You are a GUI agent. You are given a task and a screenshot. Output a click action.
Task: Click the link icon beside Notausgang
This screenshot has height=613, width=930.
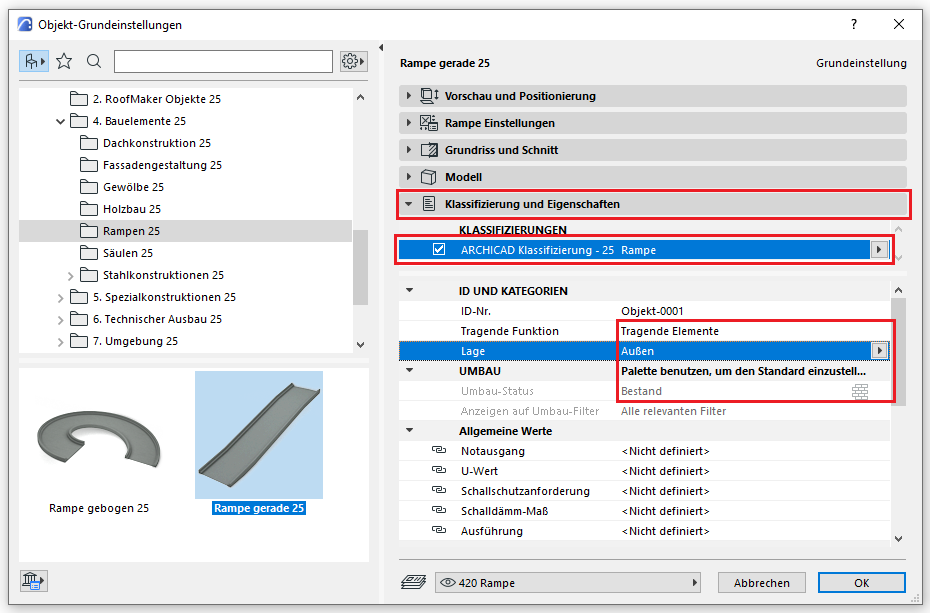tap(438, 451)
